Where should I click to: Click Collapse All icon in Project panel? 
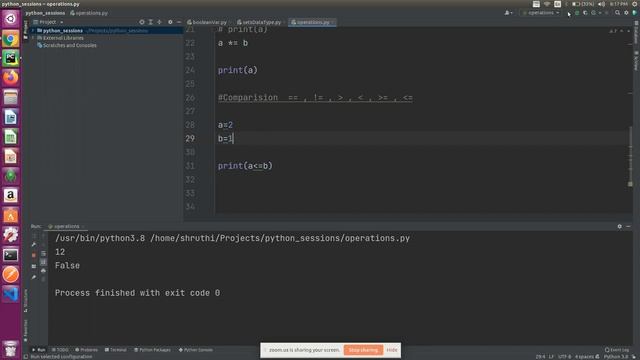(x=160, y=22)
